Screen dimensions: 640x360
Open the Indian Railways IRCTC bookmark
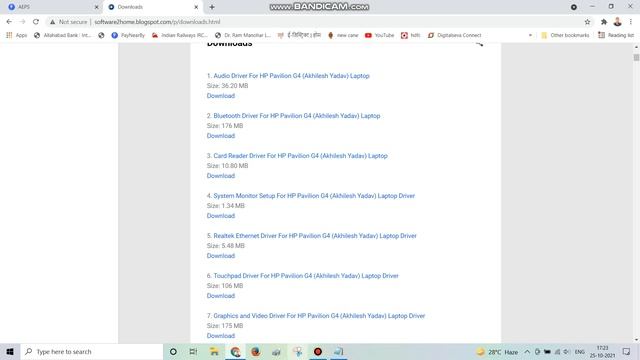coord(180,36)
